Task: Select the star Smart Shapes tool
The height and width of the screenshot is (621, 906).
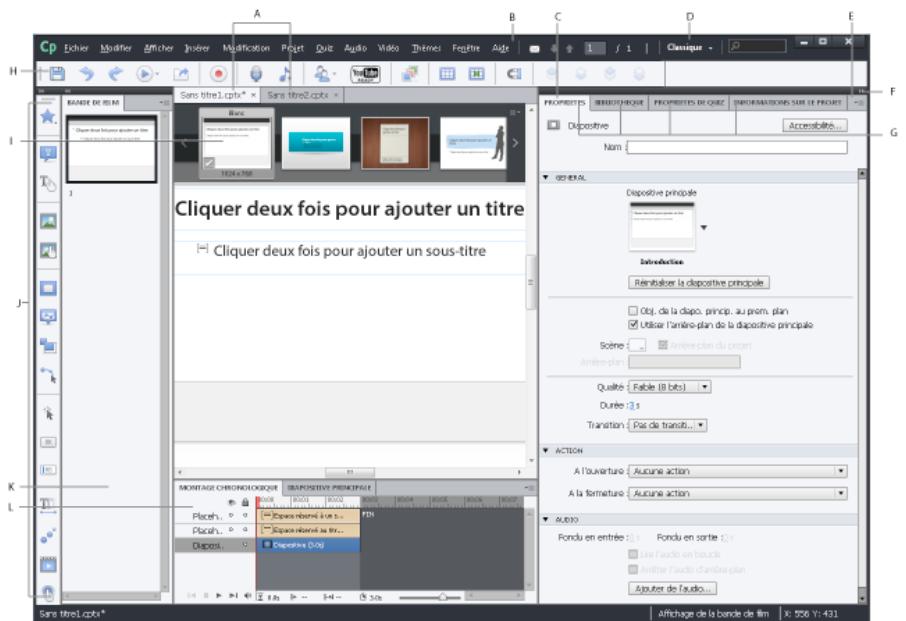Action: (x=48, y=117)
